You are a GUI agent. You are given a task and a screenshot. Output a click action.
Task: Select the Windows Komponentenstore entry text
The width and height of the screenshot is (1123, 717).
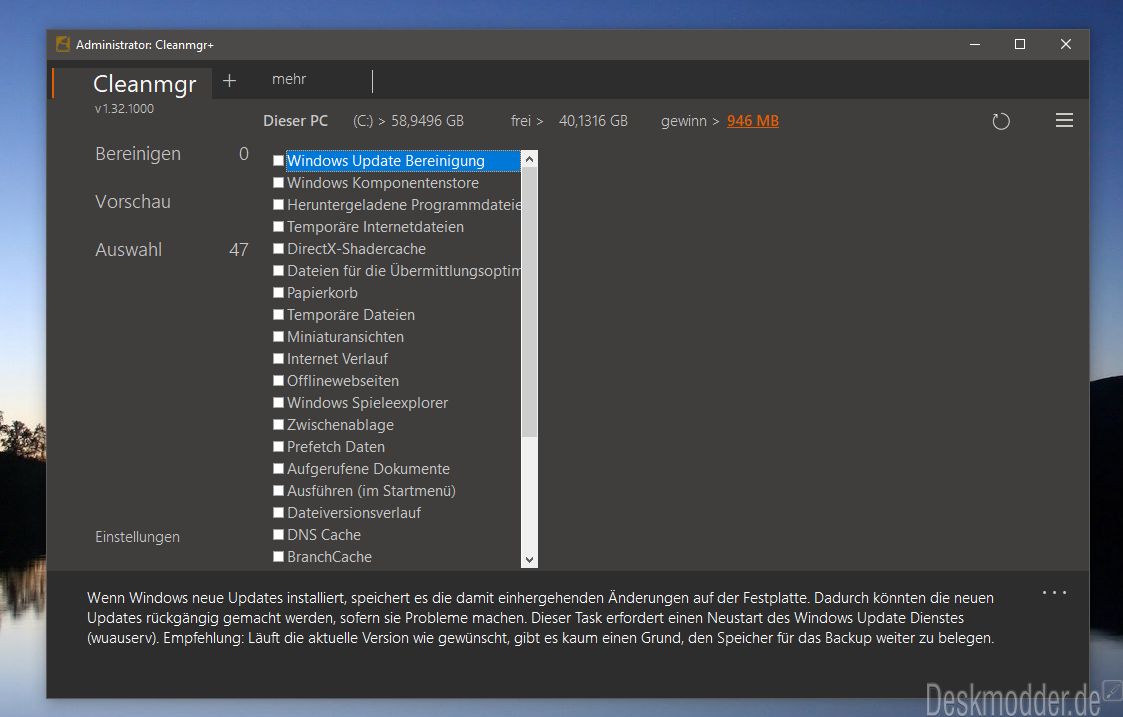click(x=382, y=183)
